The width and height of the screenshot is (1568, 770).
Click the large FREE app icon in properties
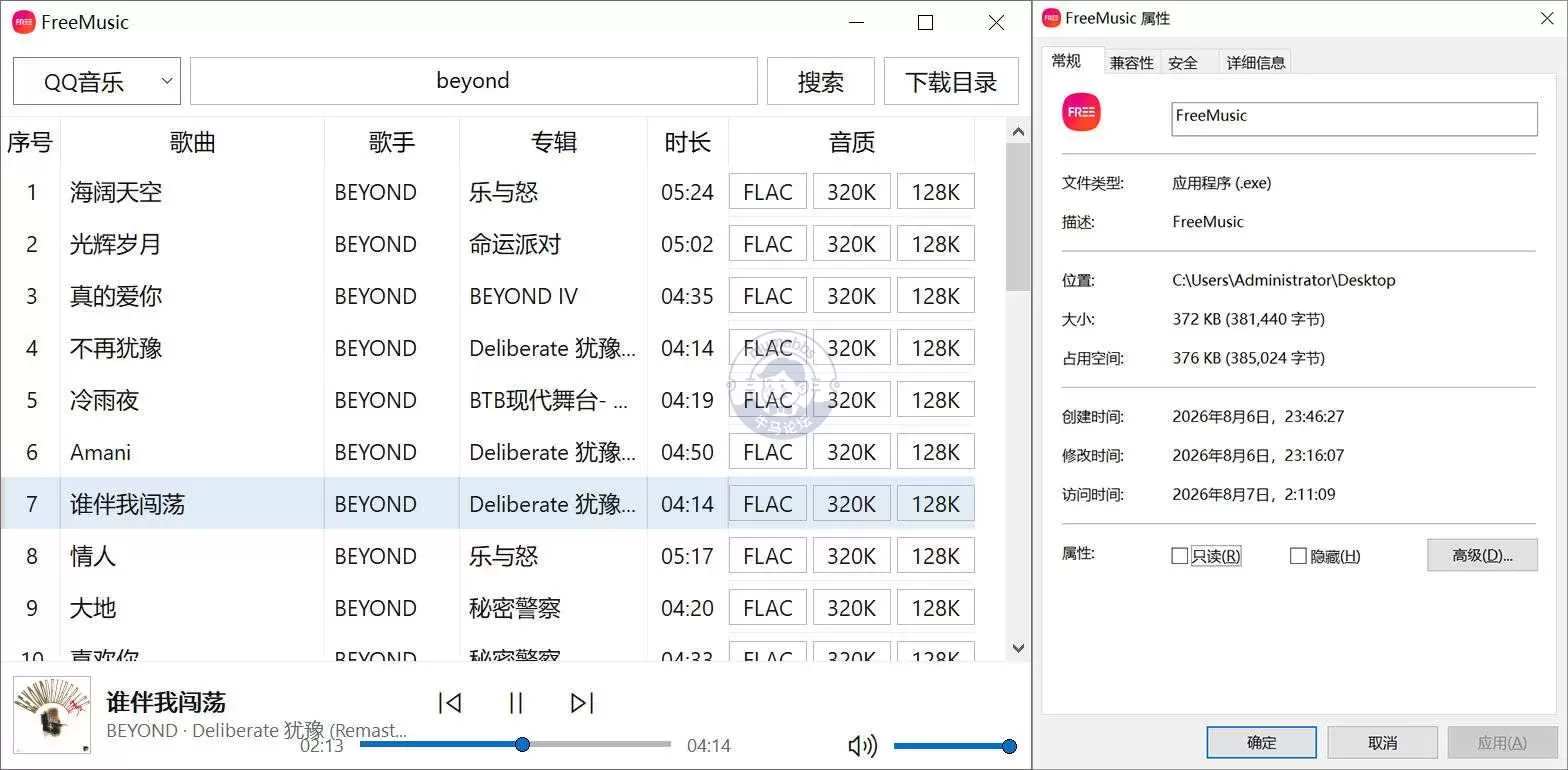click(1081, 112)
